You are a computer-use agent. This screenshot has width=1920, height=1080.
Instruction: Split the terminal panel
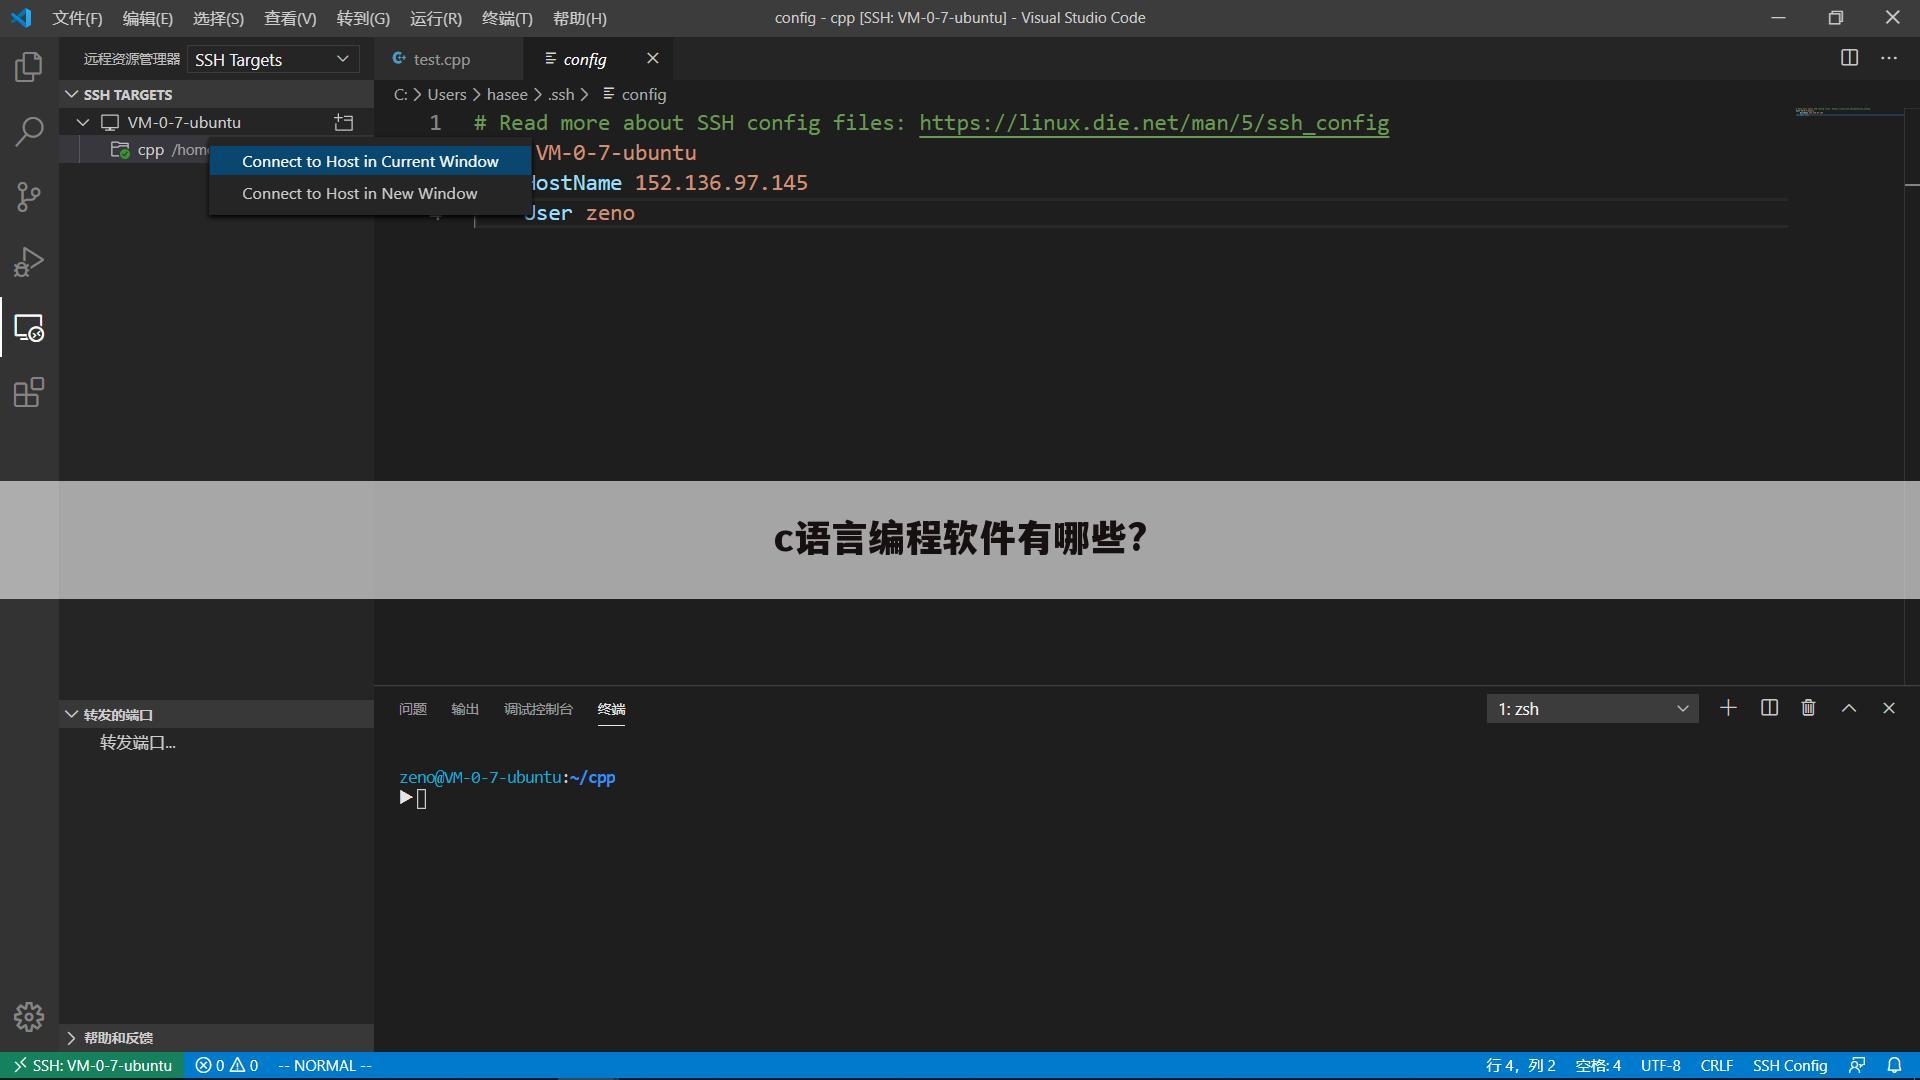(1769, 708)
